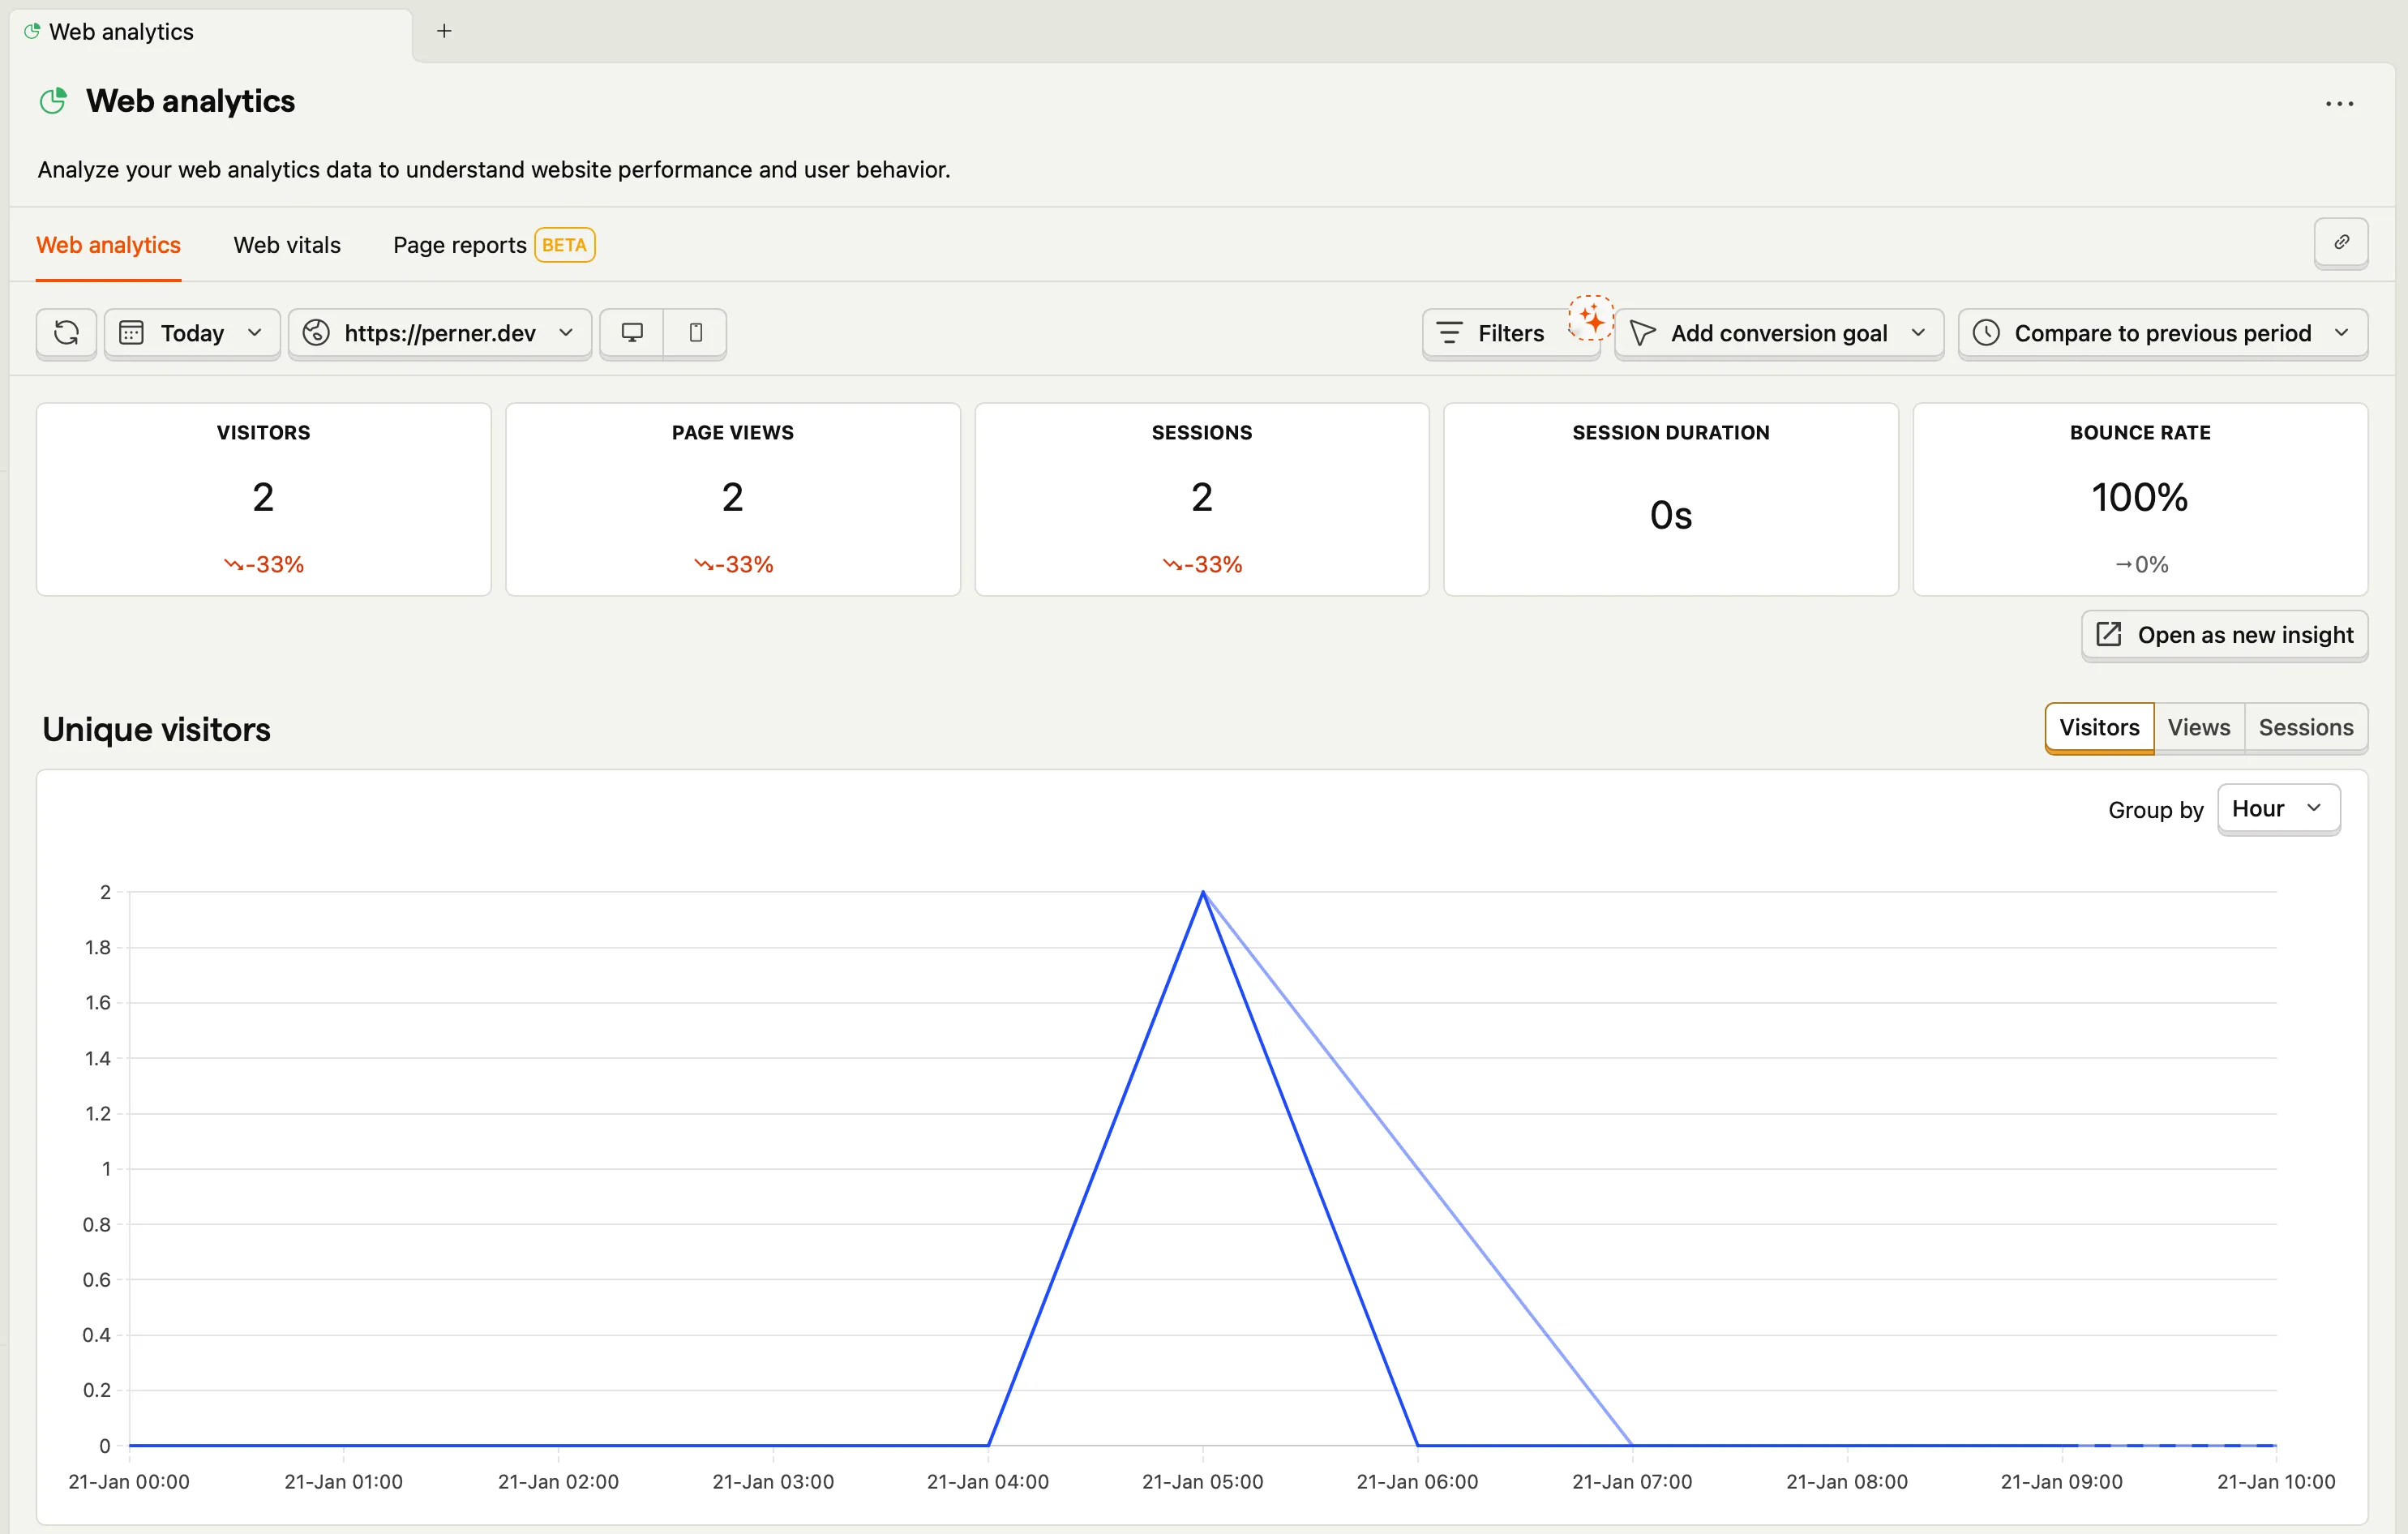Select the Visitors chart toggle
The width and height of the screenshot is (2408, 1534).
[x=2099, y=727]
